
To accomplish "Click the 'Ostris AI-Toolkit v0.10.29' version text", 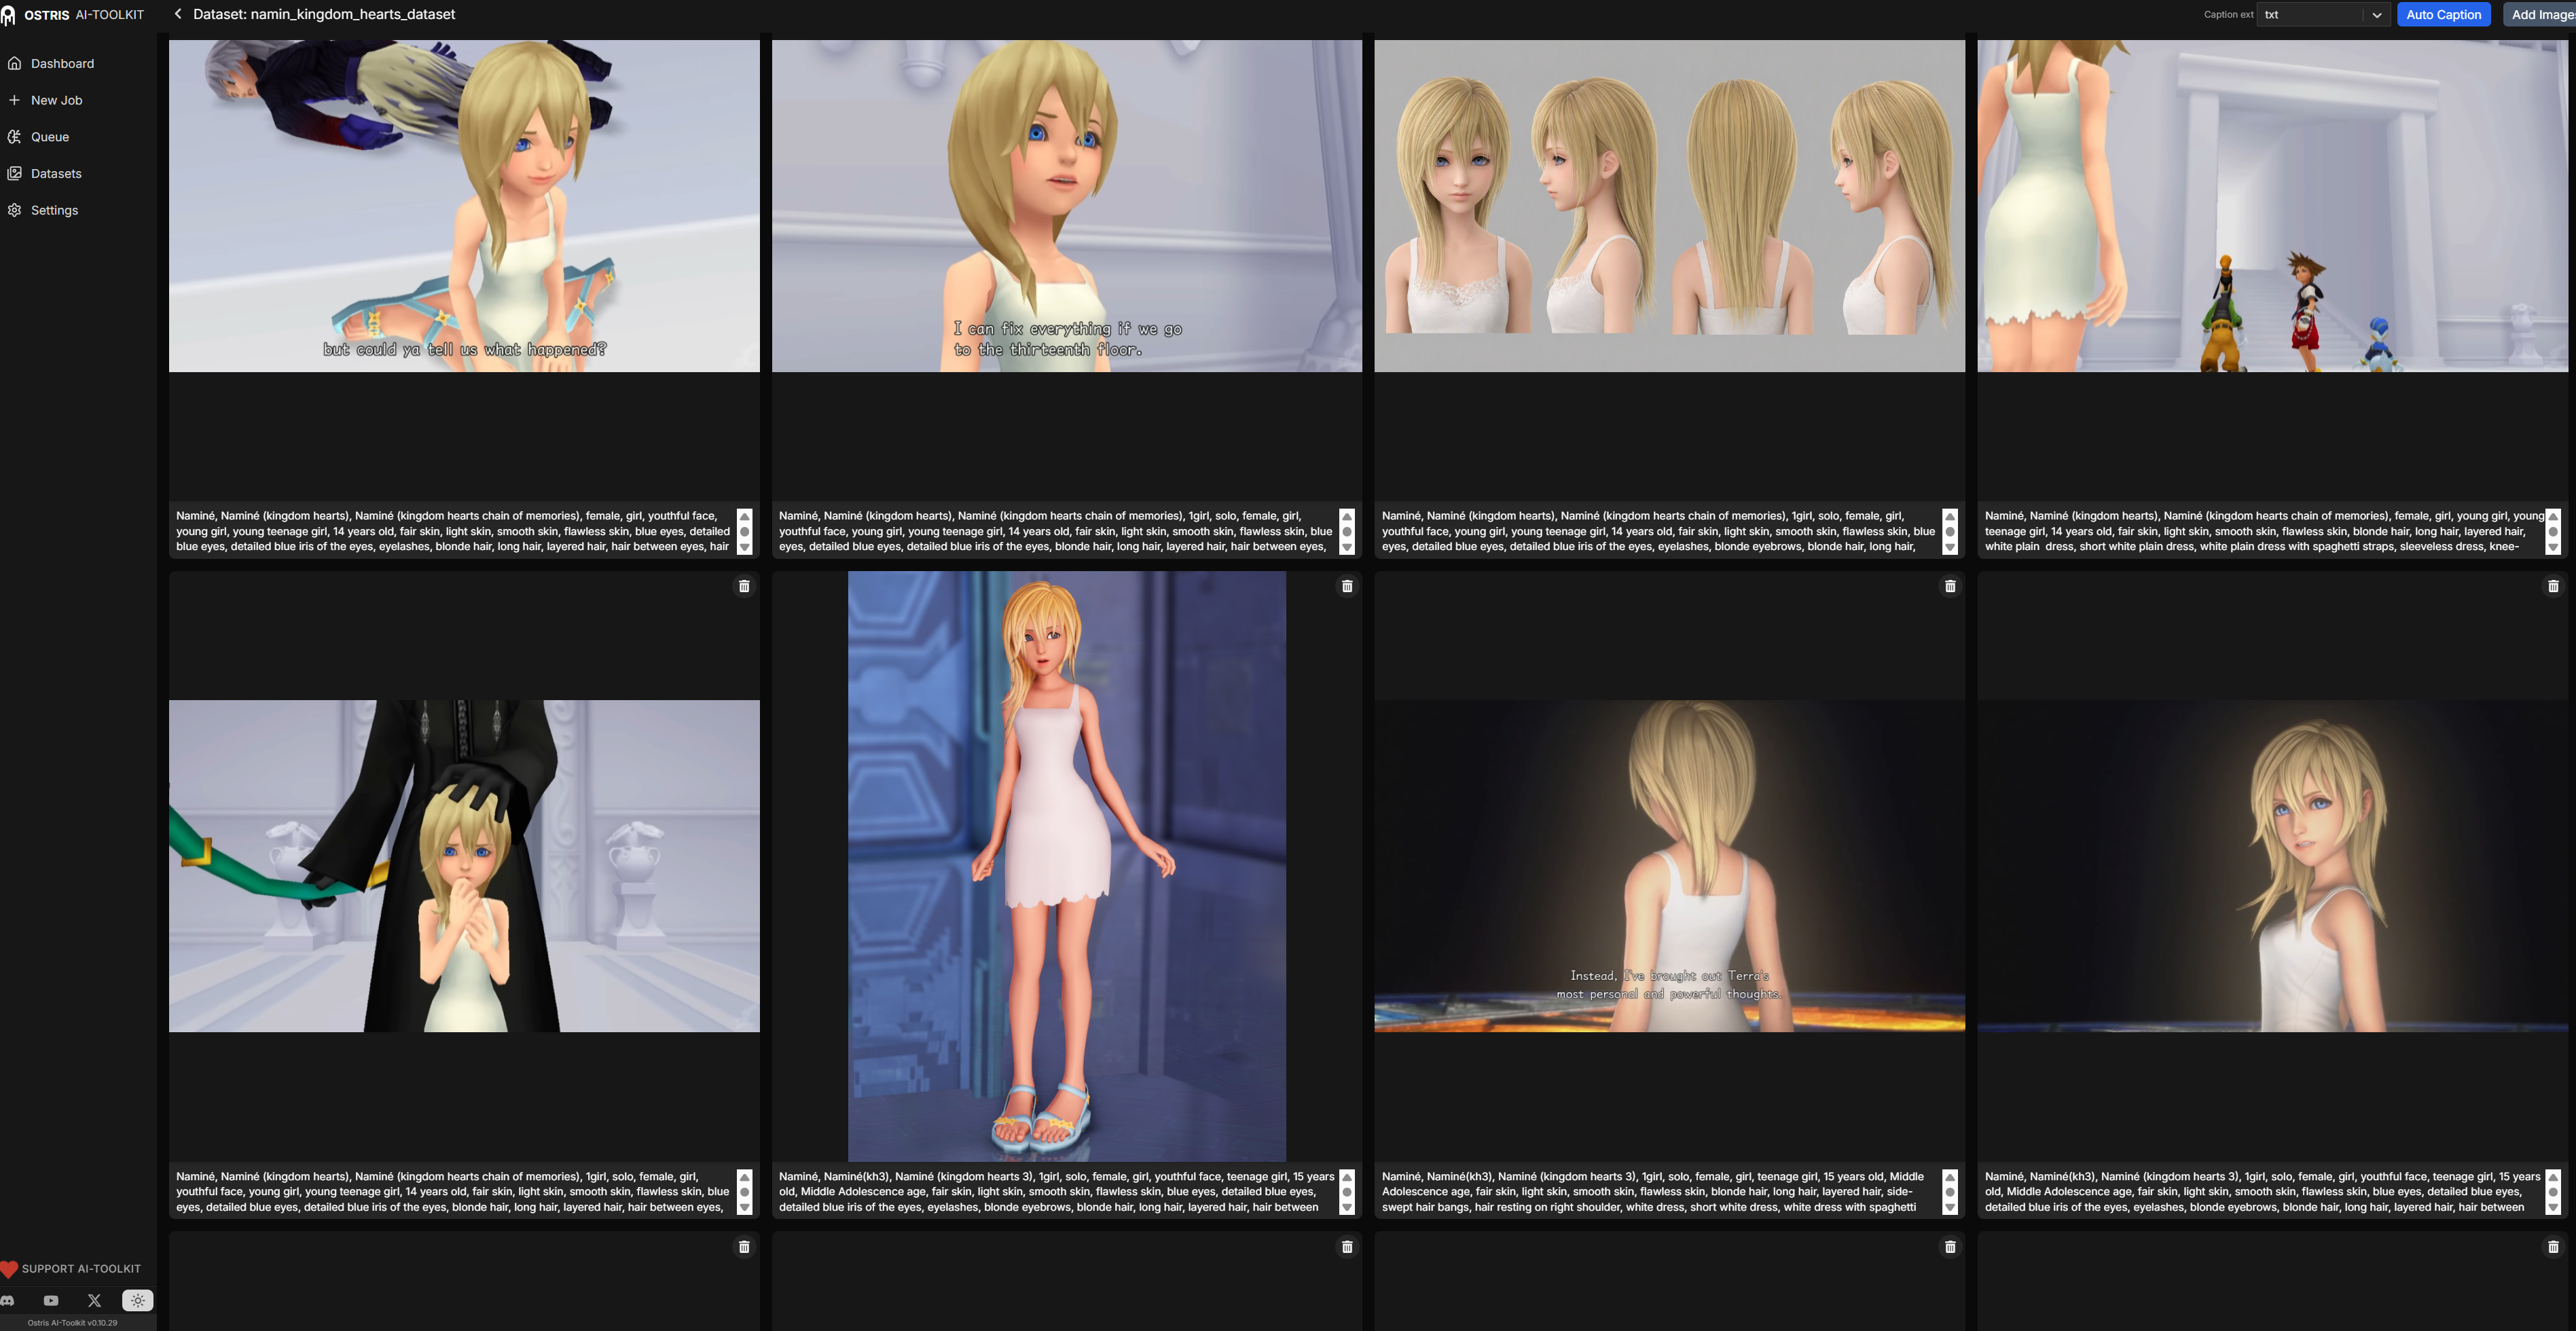I will pyautogui.click(x=72, y=1323).
